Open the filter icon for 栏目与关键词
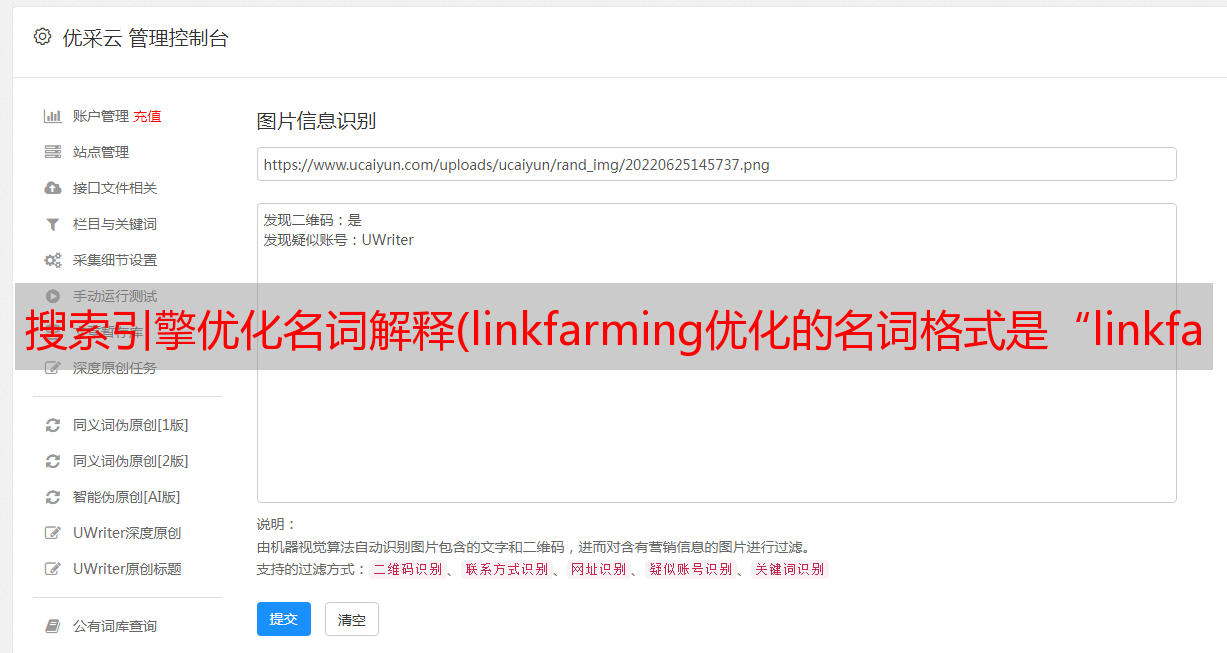1227x653 pixels. (x=53, y=224)
